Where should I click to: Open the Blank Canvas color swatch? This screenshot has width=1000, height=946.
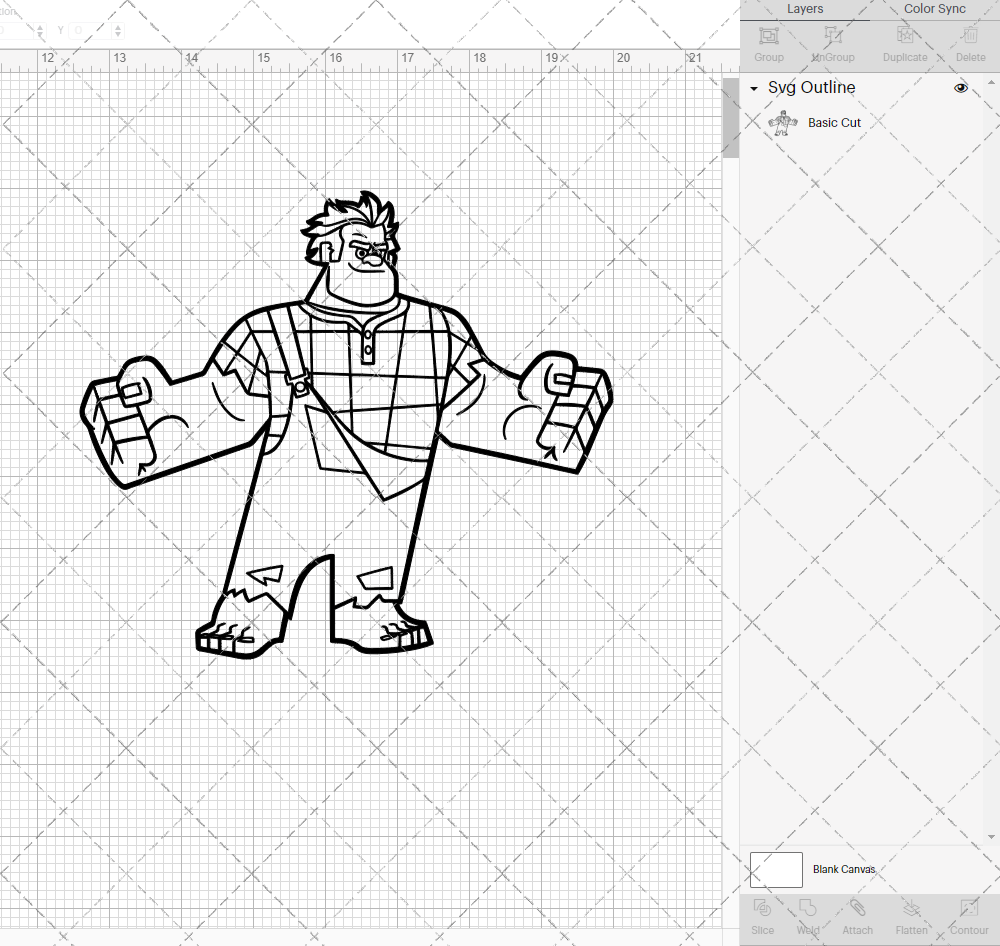776,869
